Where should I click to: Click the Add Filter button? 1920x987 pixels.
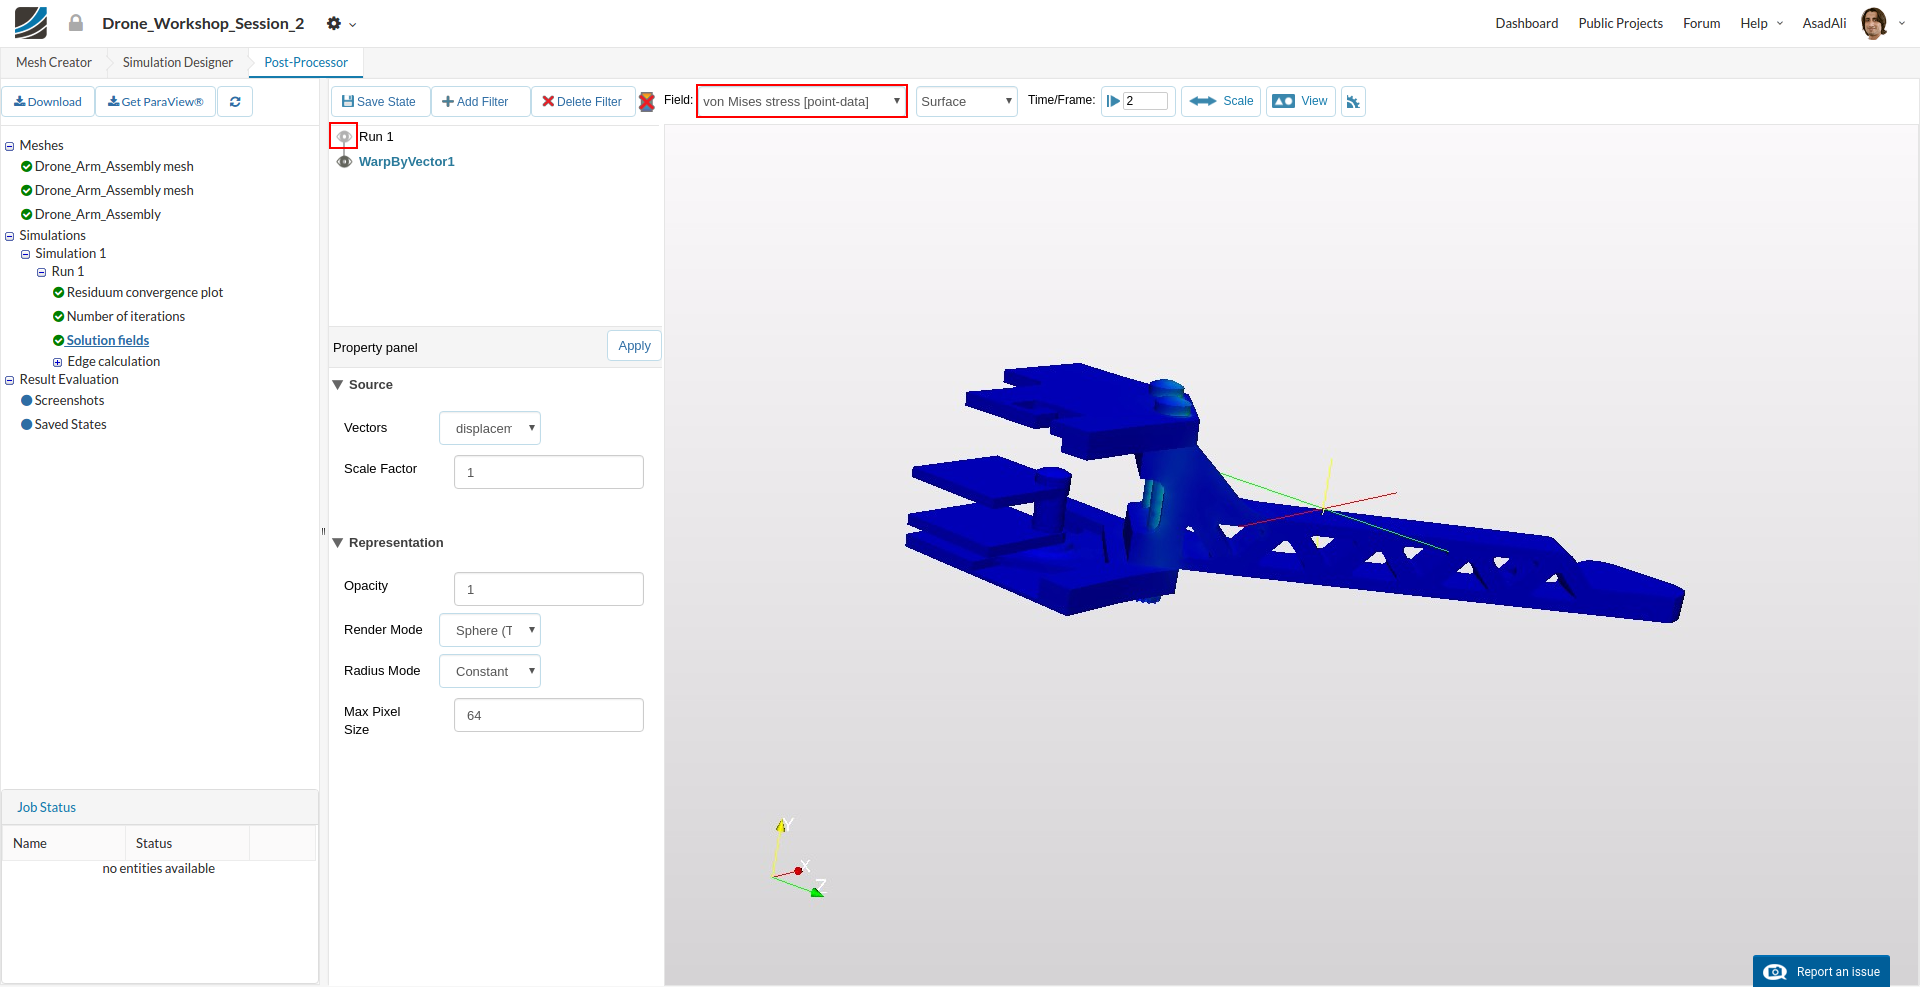[x=480, y=102]
